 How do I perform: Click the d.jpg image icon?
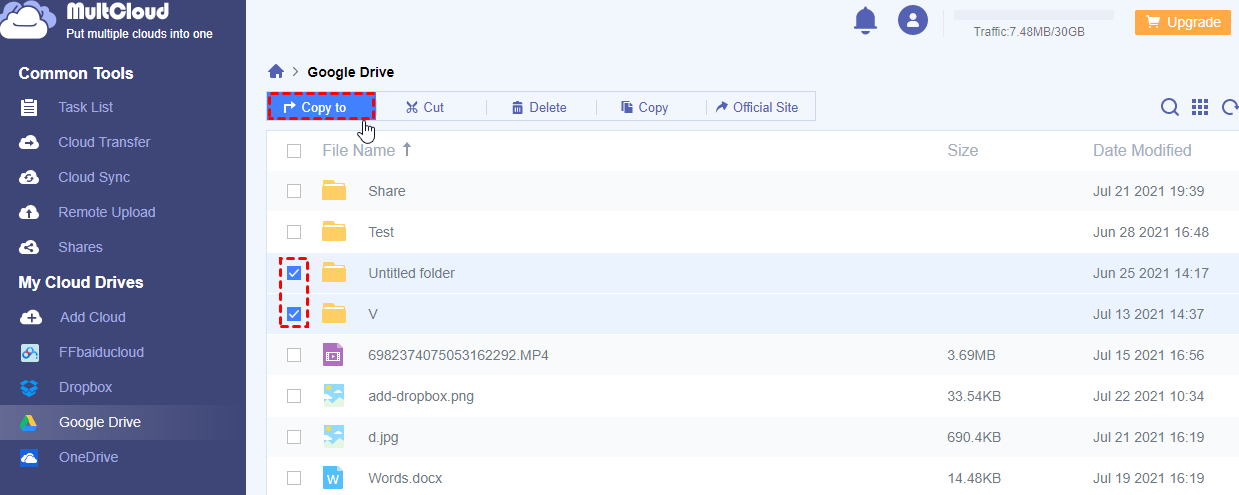click(334, 437)
